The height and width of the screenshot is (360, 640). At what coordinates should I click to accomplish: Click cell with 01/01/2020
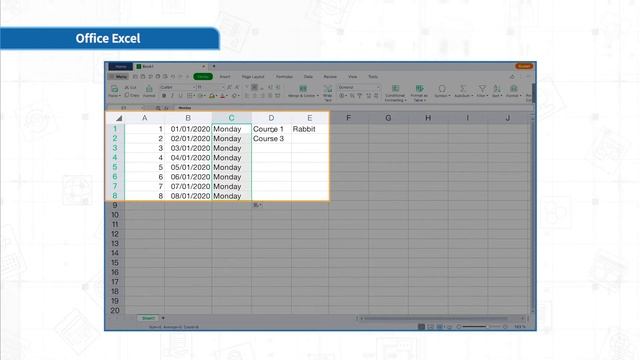tap(188, 129)
